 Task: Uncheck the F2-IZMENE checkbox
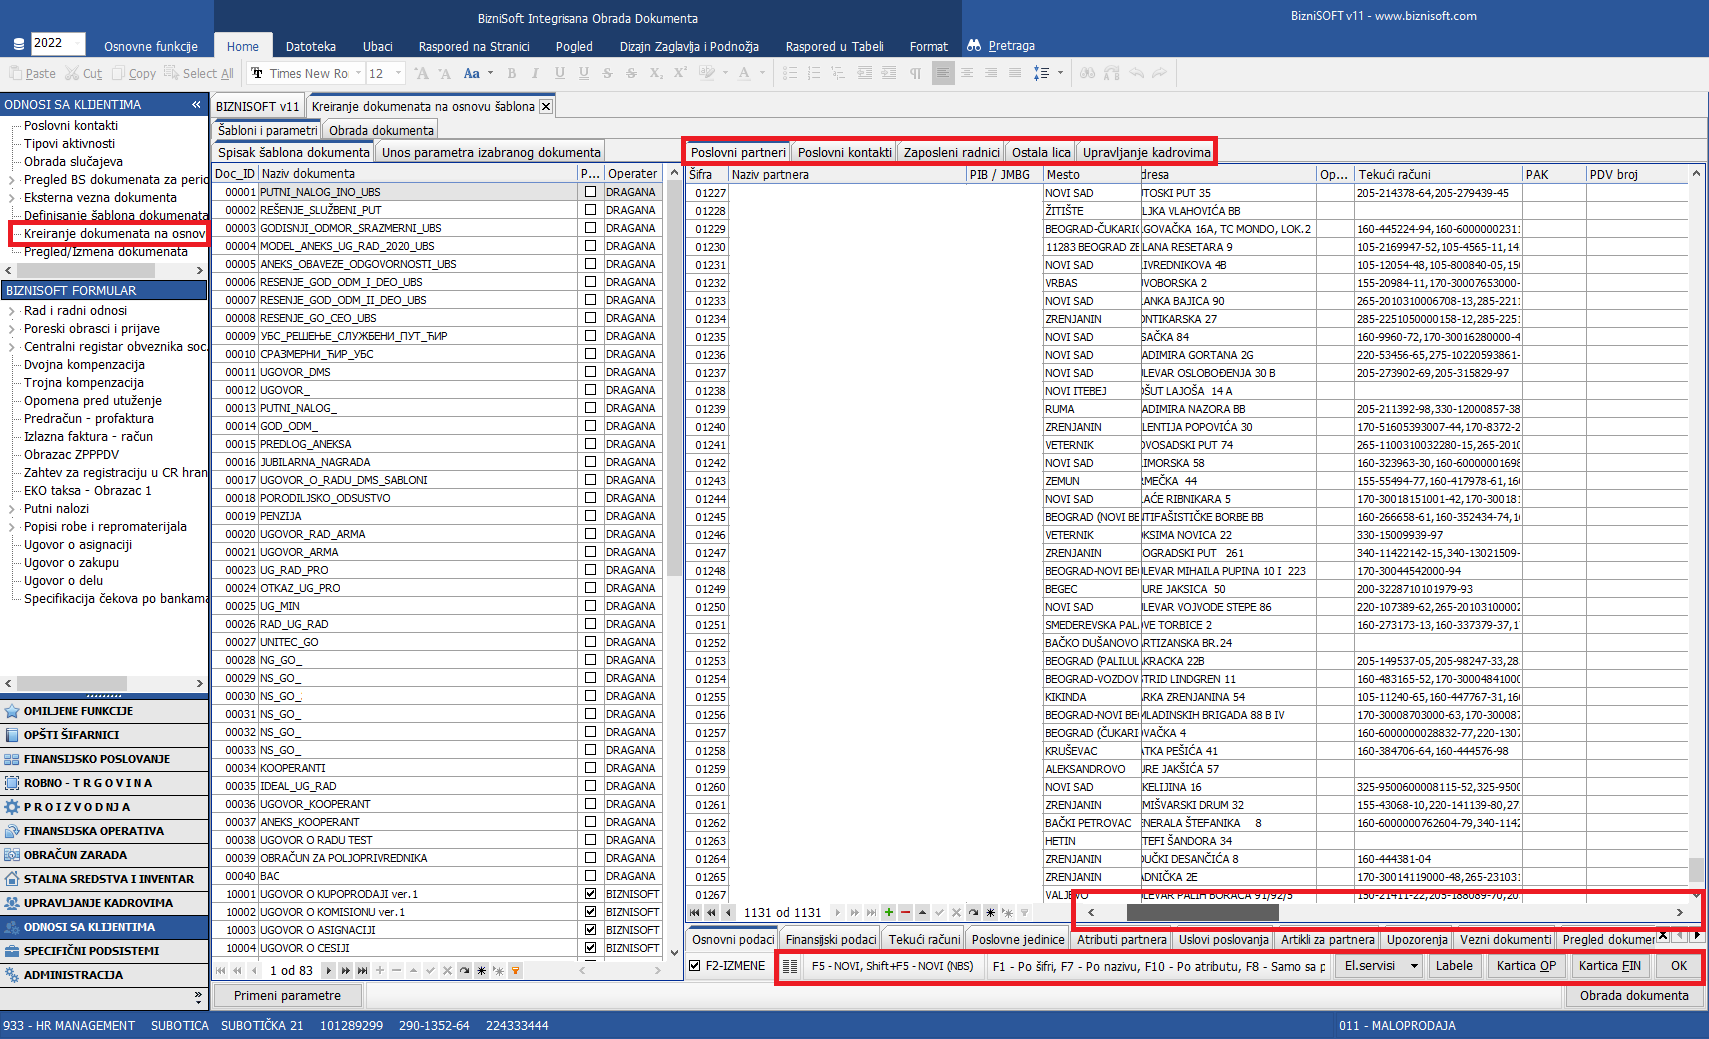pos(695,966)
